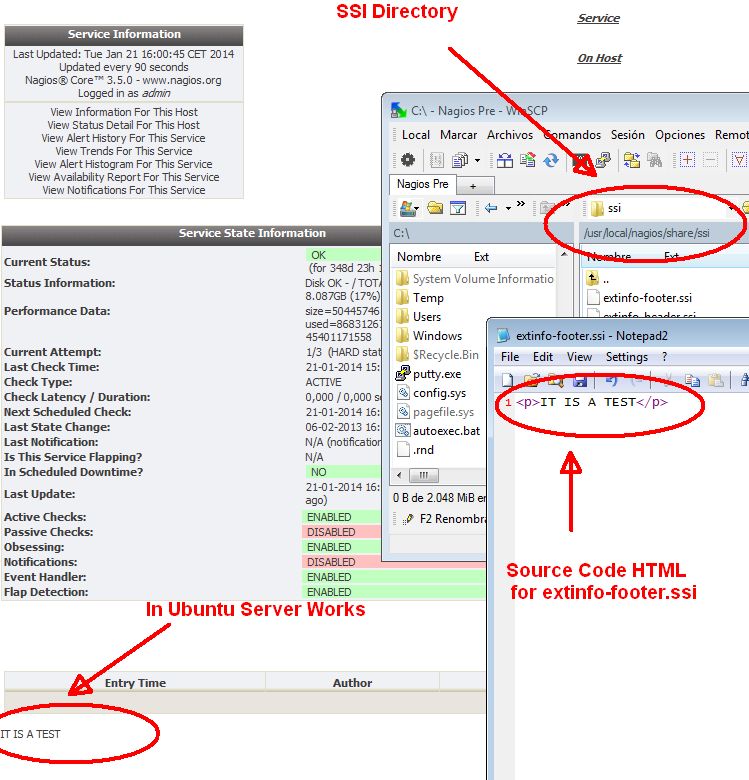Image resolution: width=749 pixels, height=780 pixels.
Task: Open the Archivos menu in WinSCP
Action: (x=510, y=135)
